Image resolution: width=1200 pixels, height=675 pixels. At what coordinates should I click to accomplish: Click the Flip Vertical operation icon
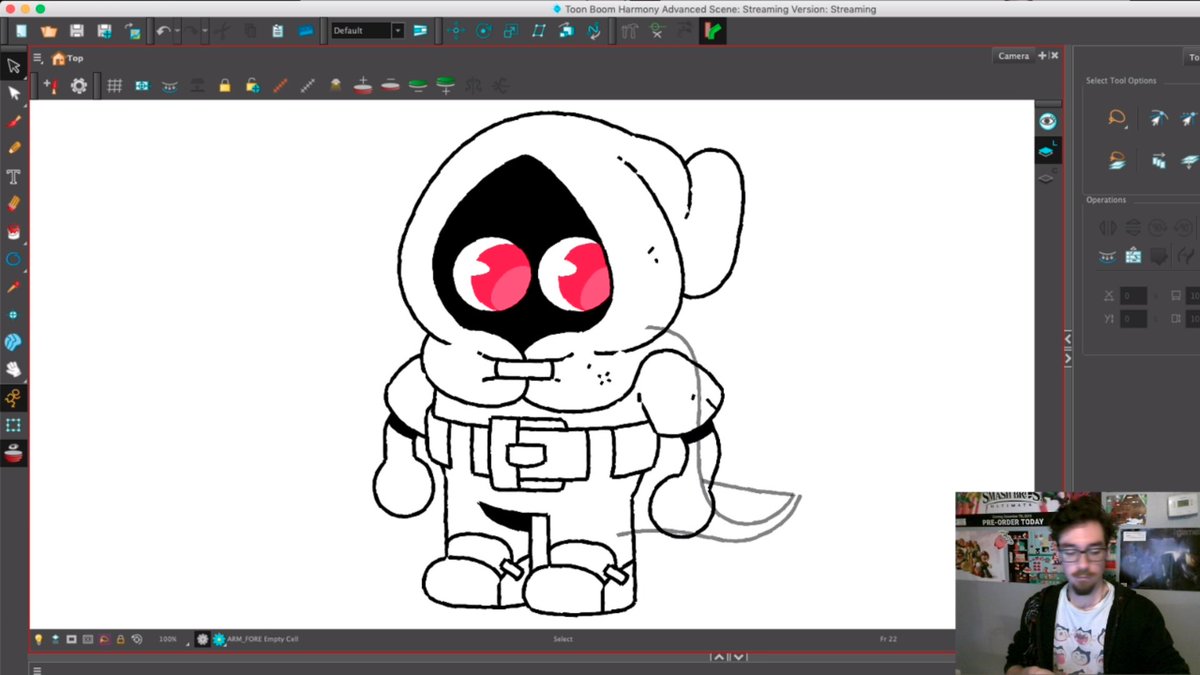[x=1133, y=228]
